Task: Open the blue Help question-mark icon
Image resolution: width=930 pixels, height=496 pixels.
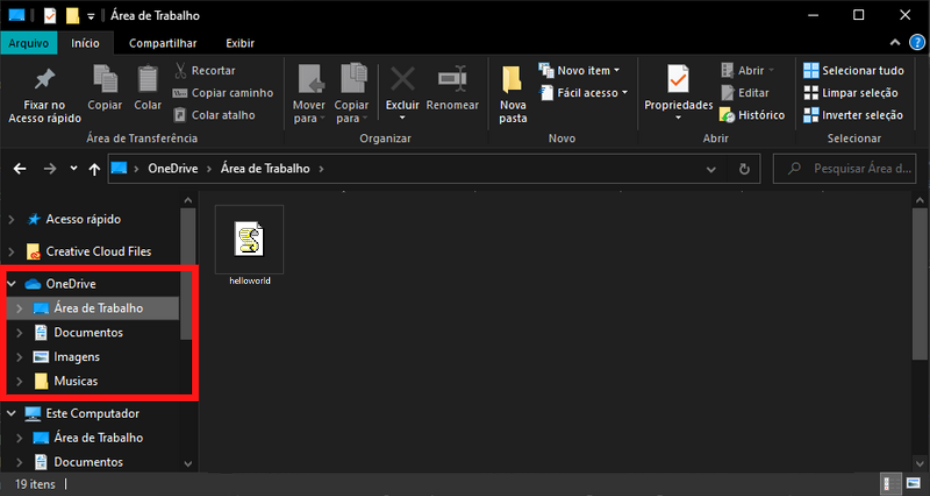Action: pyautogui.click(x=917, y=43)
